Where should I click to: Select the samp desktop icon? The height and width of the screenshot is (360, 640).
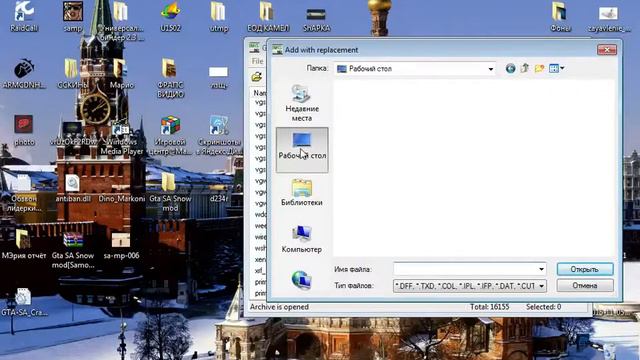(73, 16)
